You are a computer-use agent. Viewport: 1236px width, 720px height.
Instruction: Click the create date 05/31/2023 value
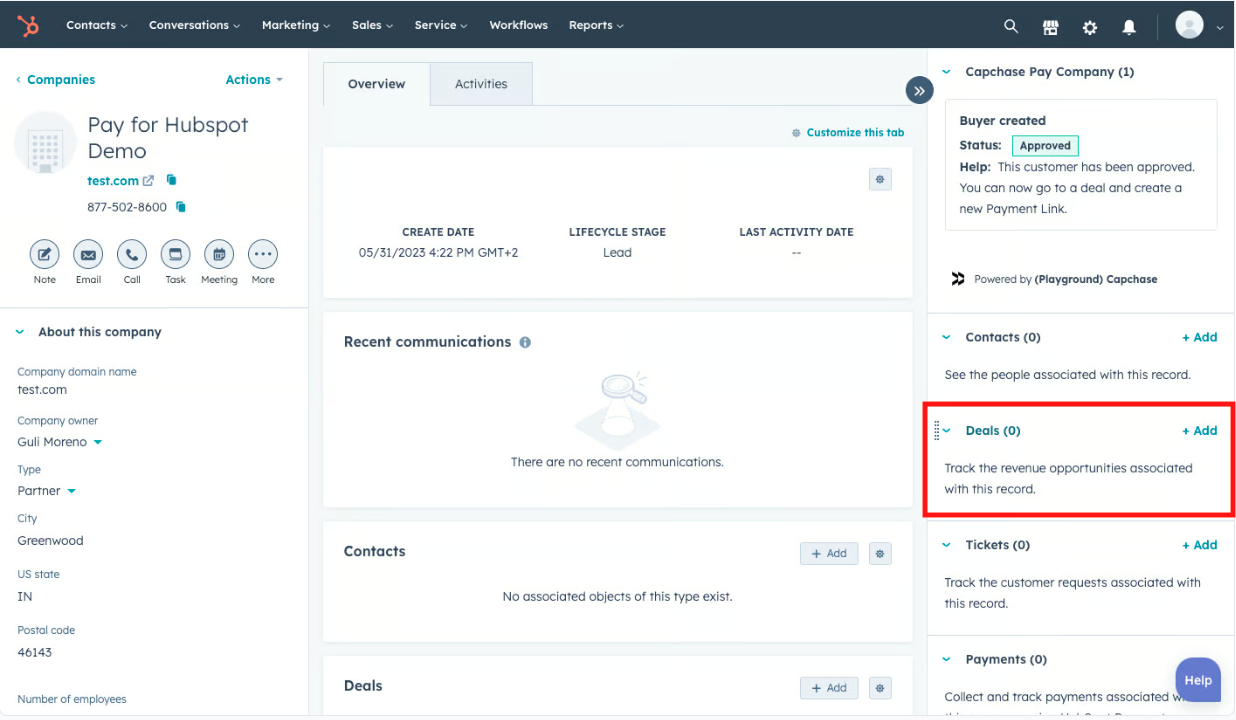(x=438, y=253)
